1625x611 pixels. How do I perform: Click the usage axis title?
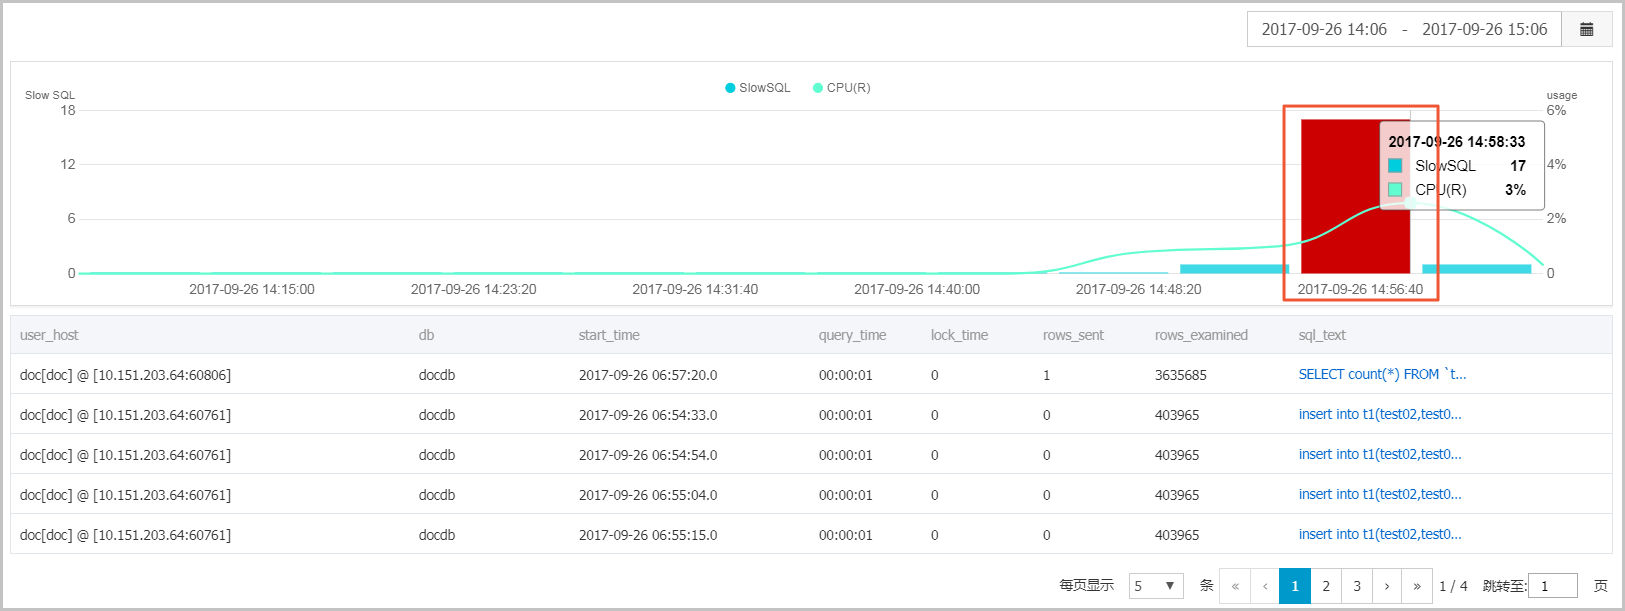pos(1561,95)
